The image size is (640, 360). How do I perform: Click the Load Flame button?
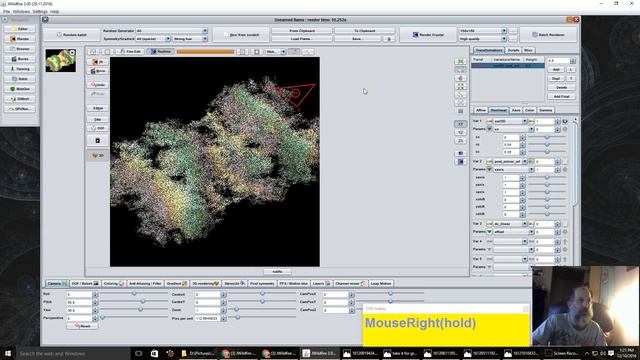tap(302, 39)
